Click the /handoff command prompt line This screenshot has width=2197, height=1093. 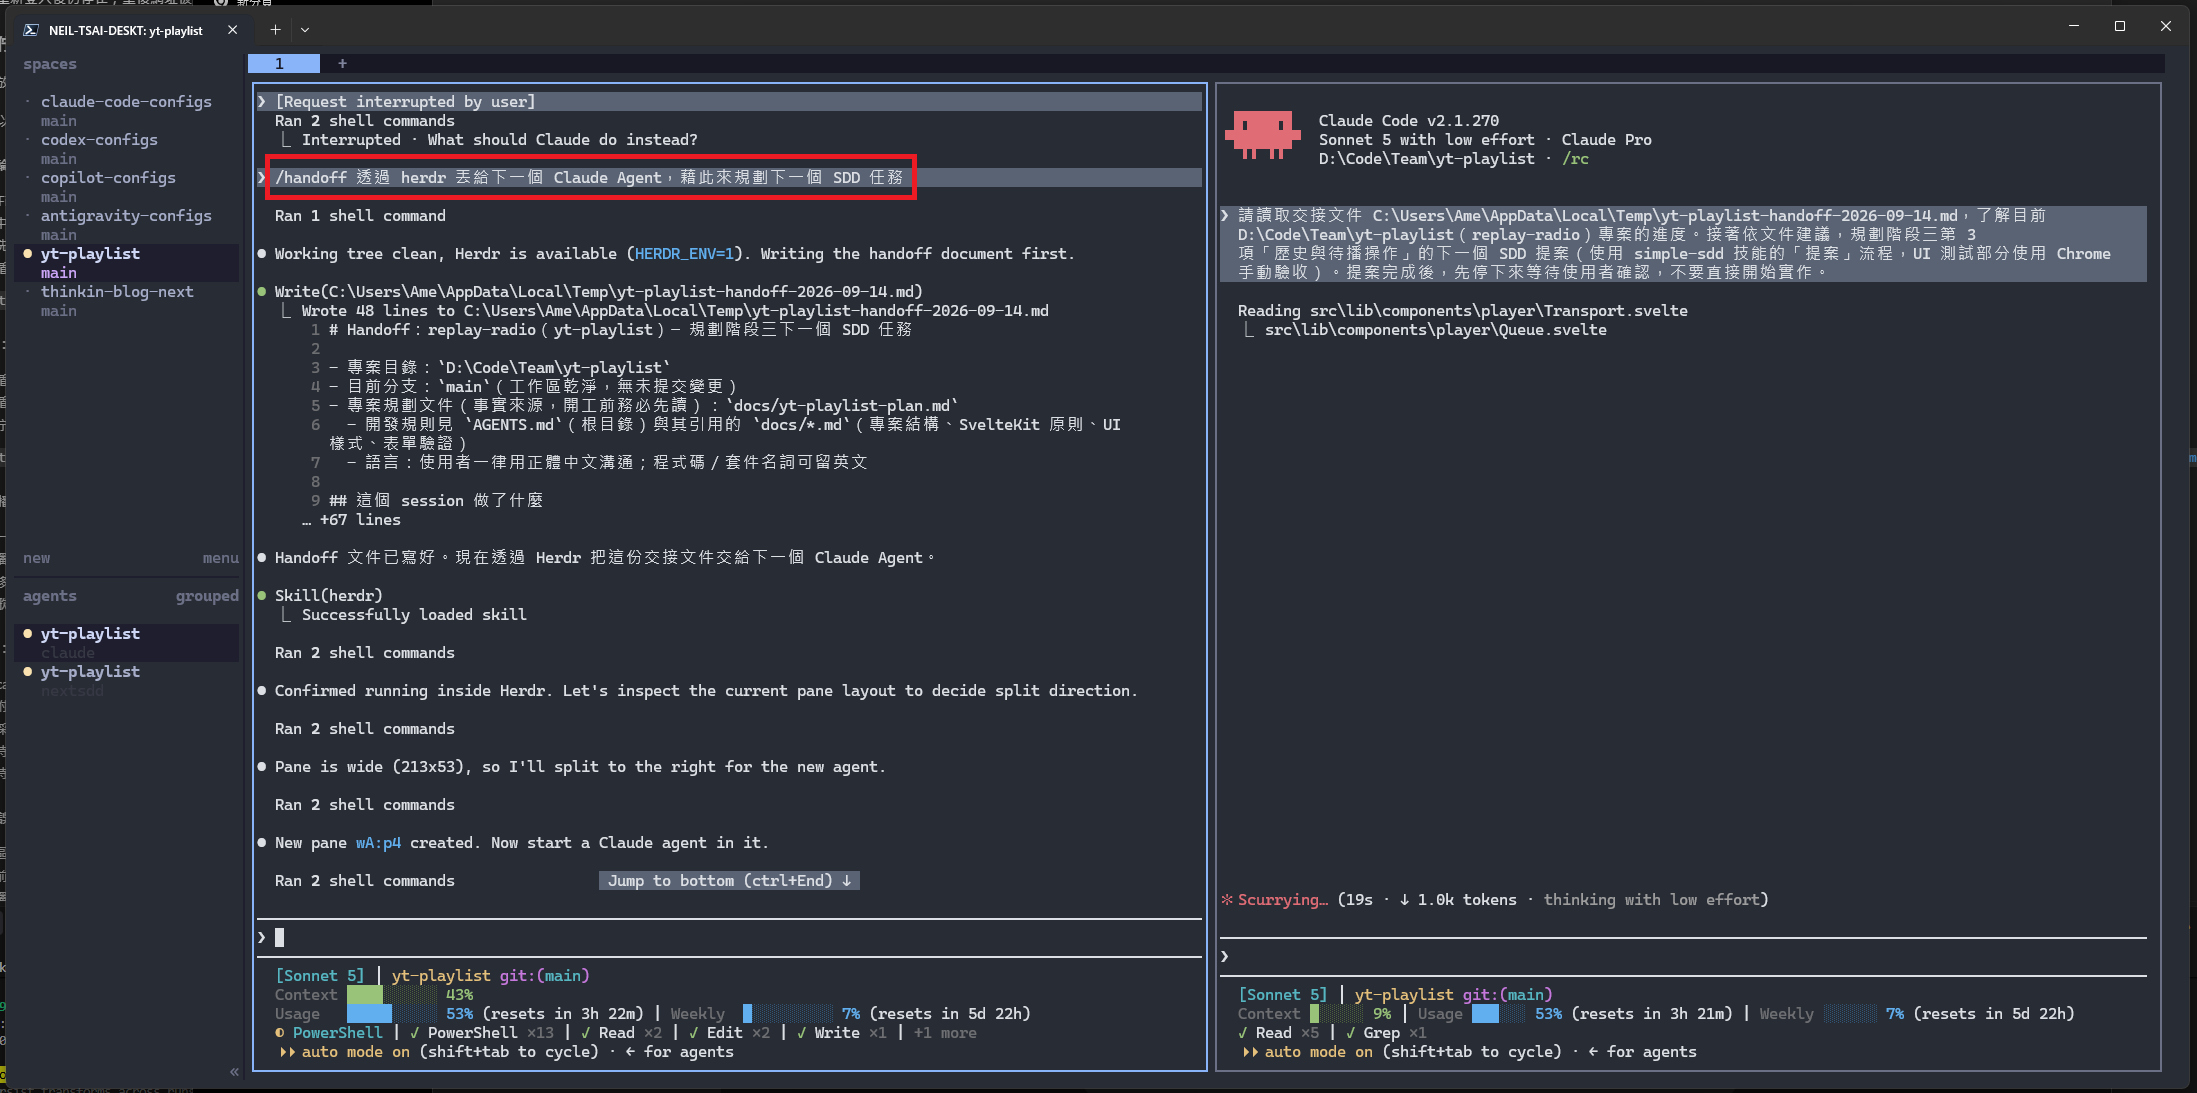click(729, 178)
